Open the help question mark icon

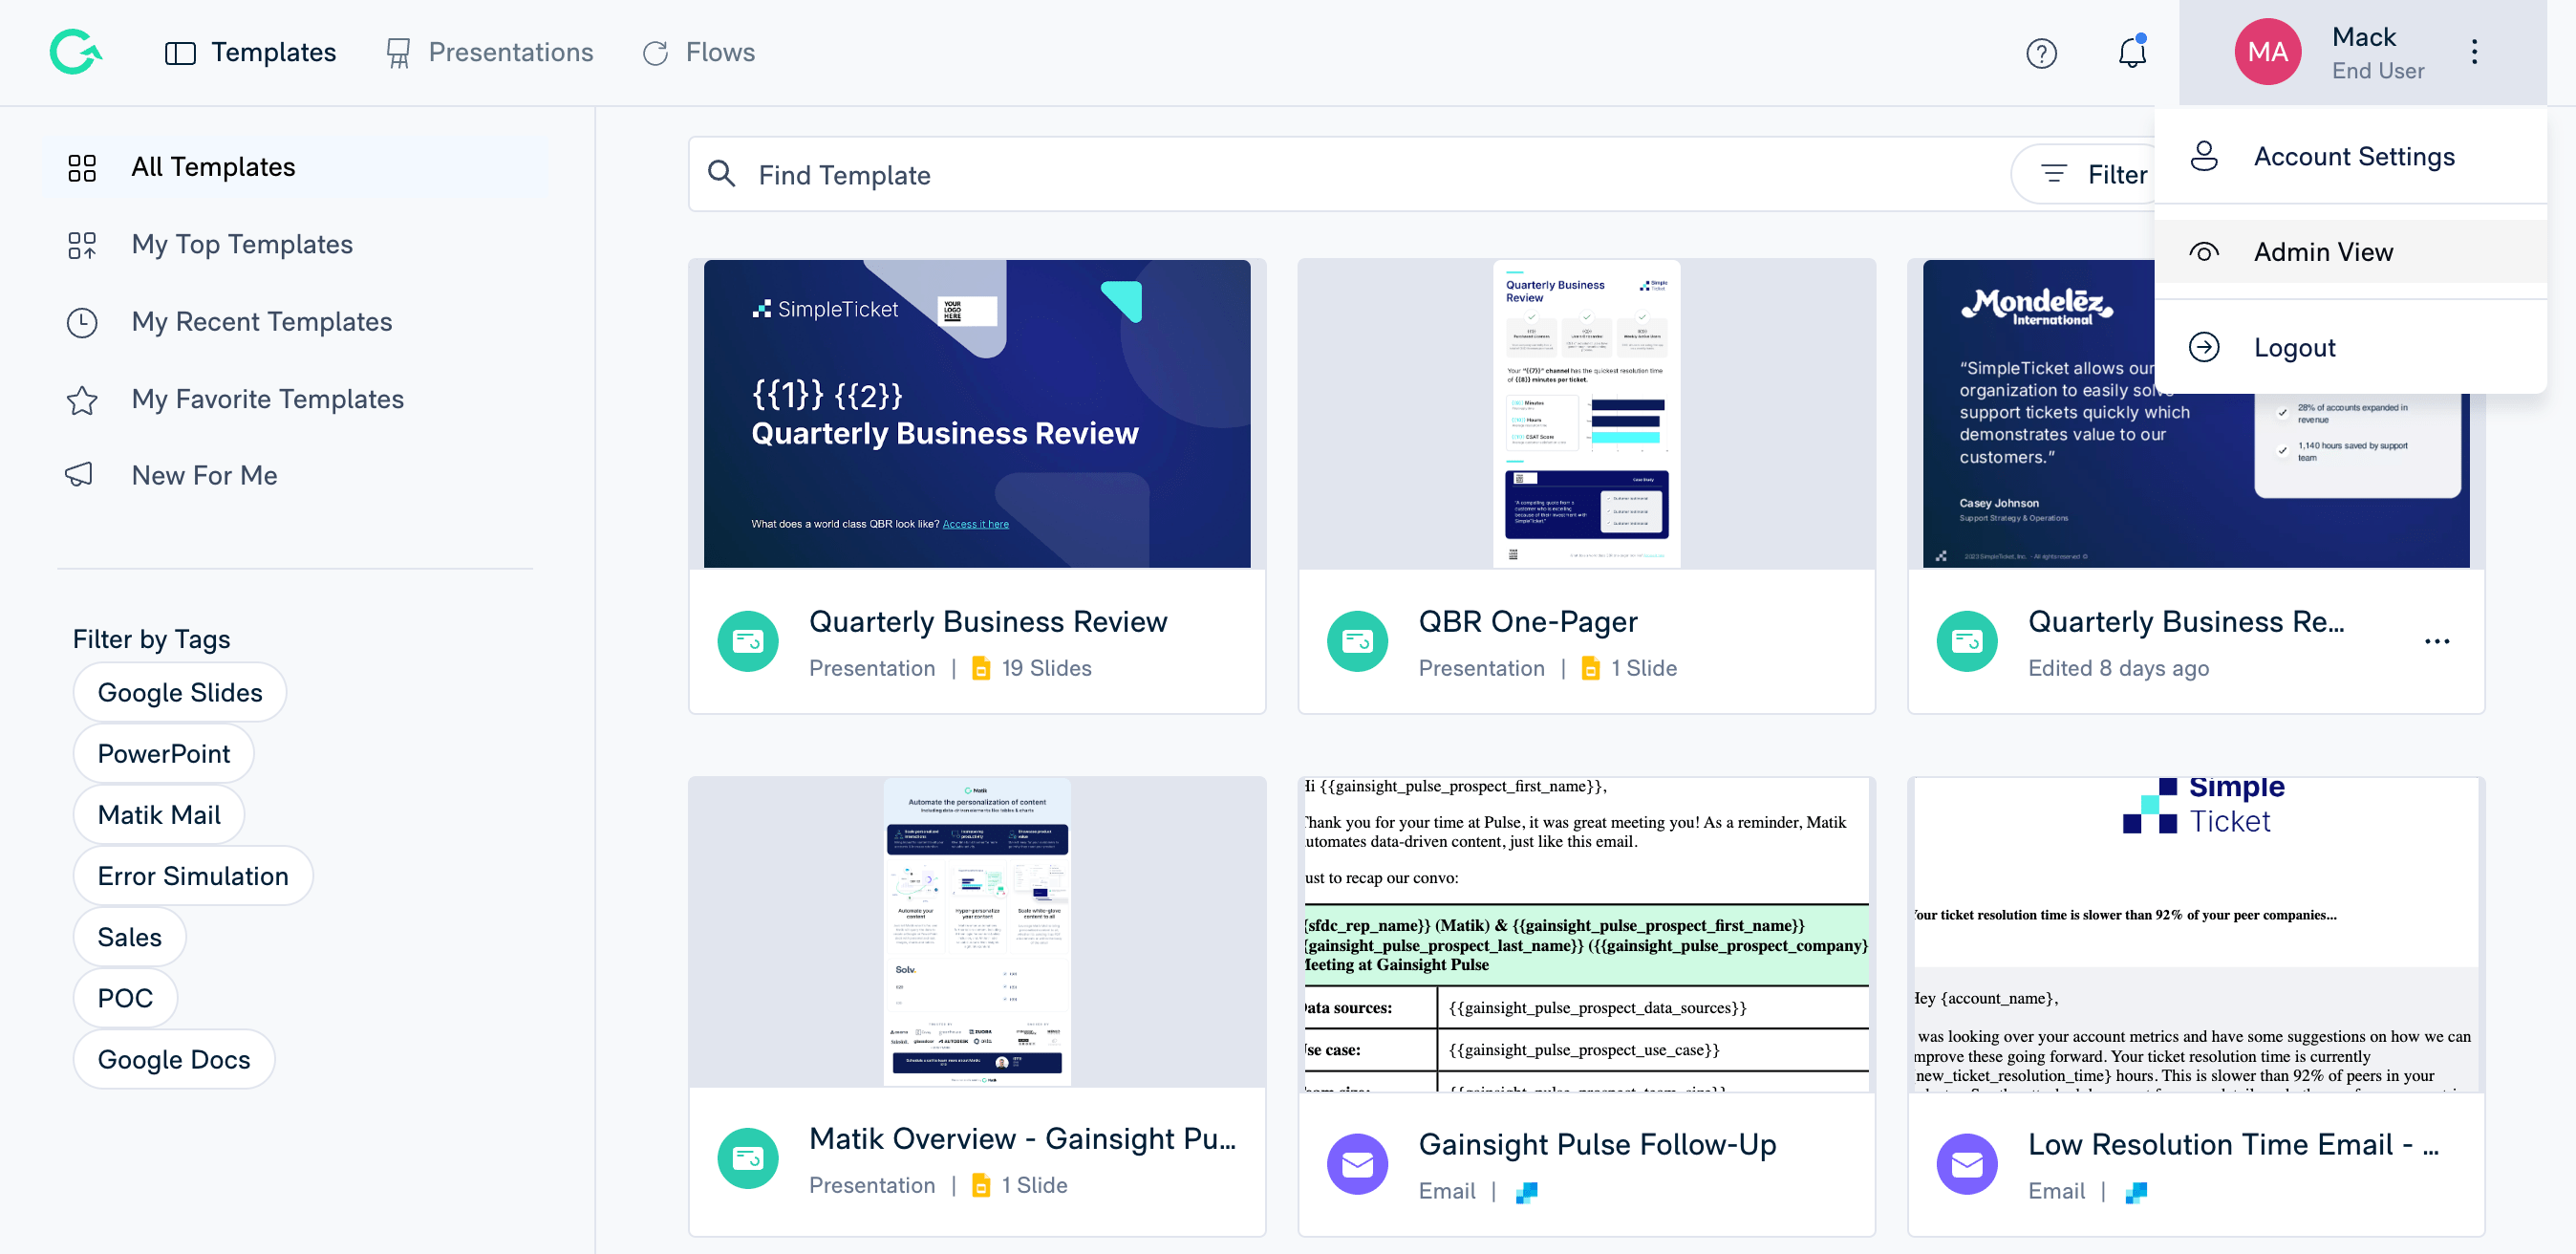pos(2041,53)
